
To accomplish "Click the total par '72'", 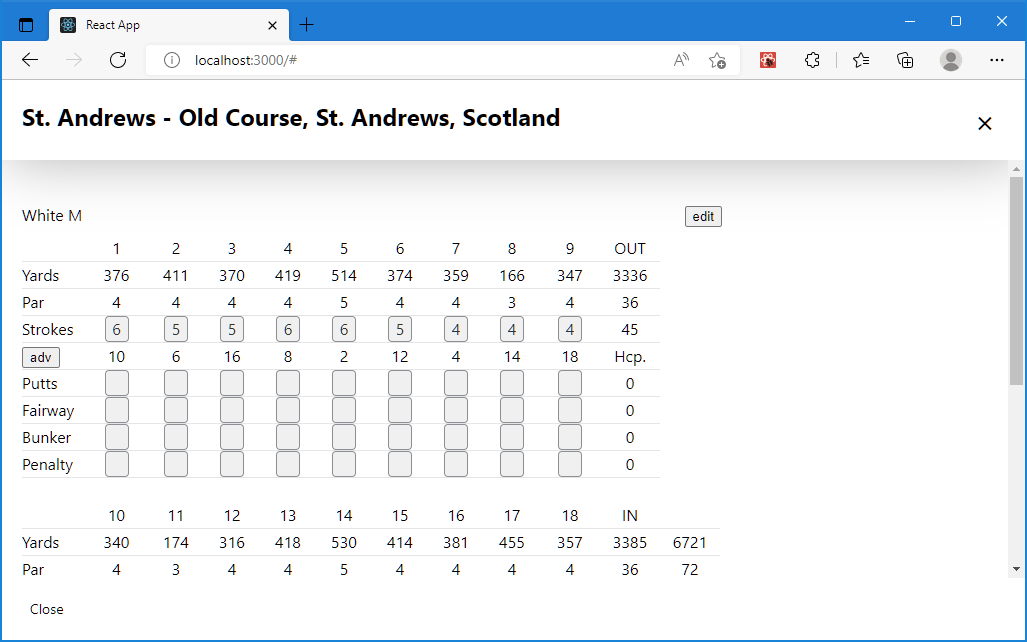I will (x=690, y=570).
